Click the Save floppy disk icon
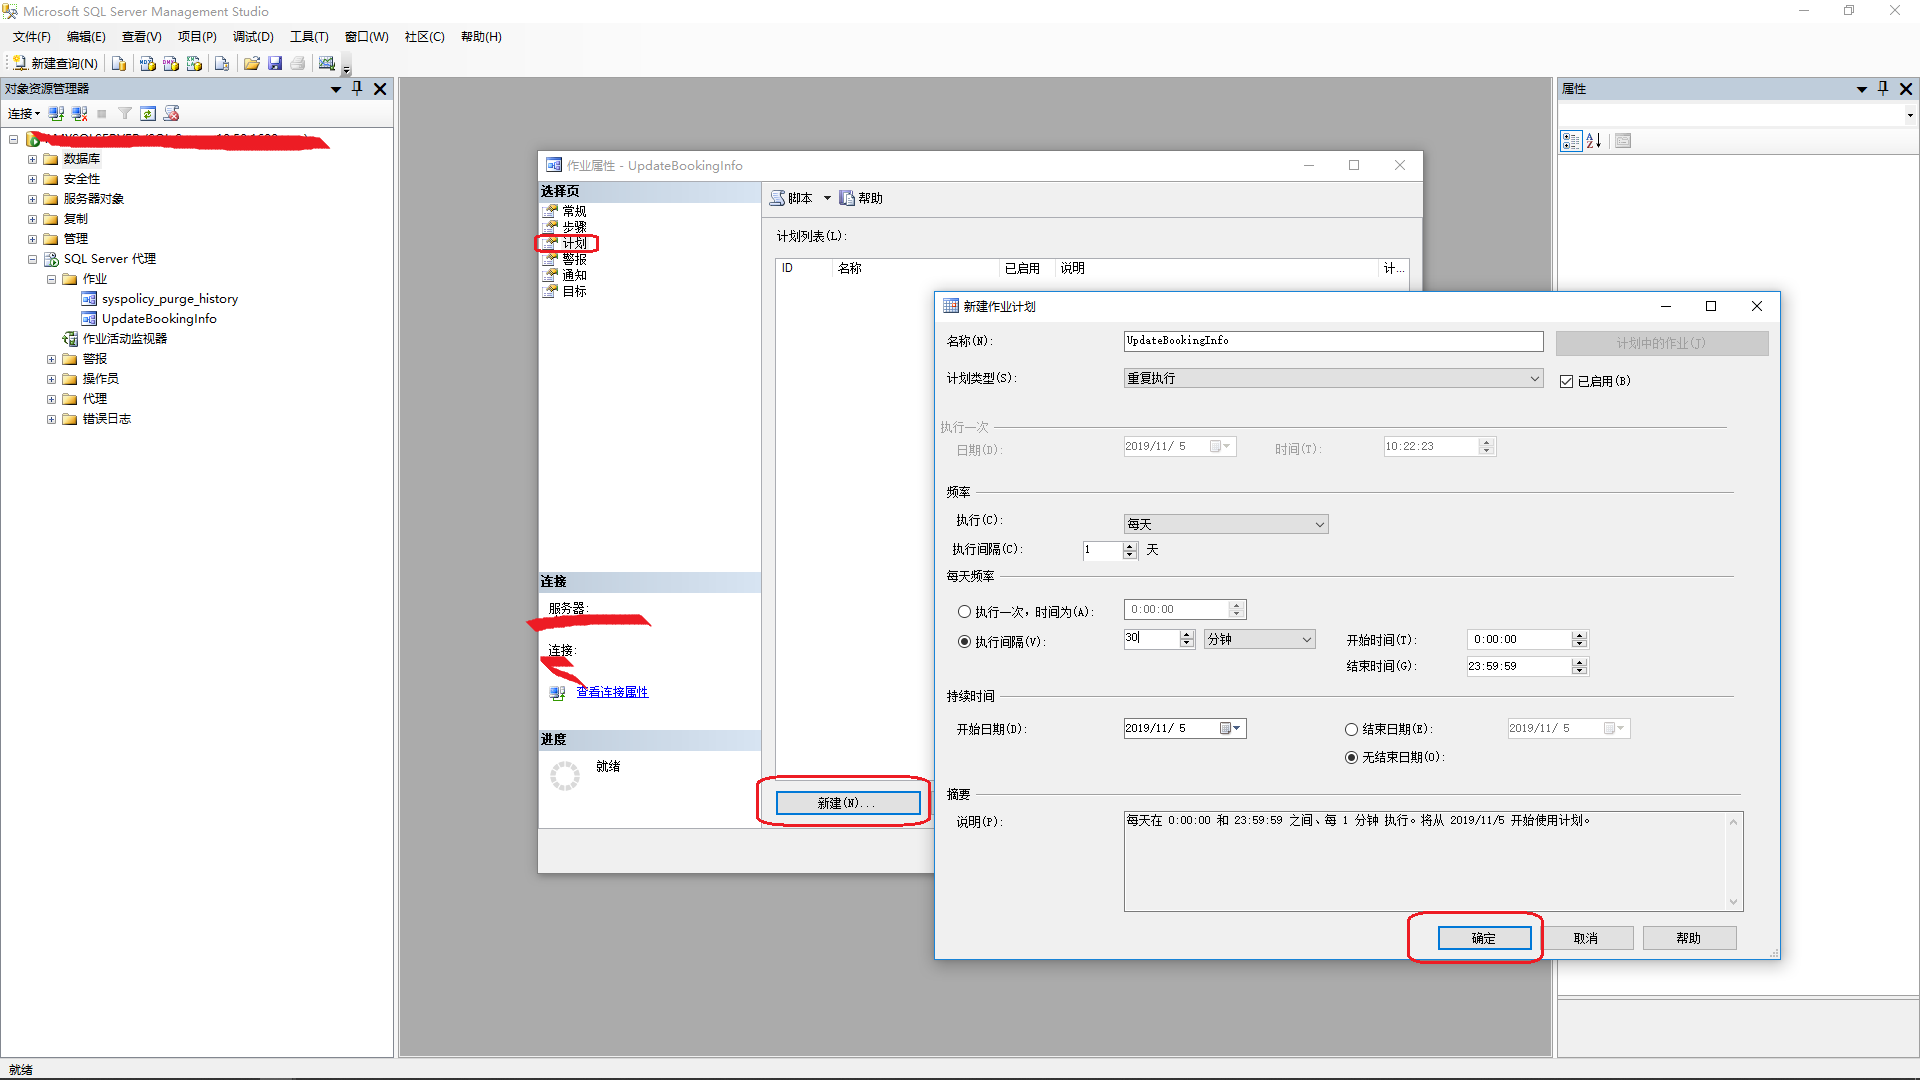 point(275,63)
